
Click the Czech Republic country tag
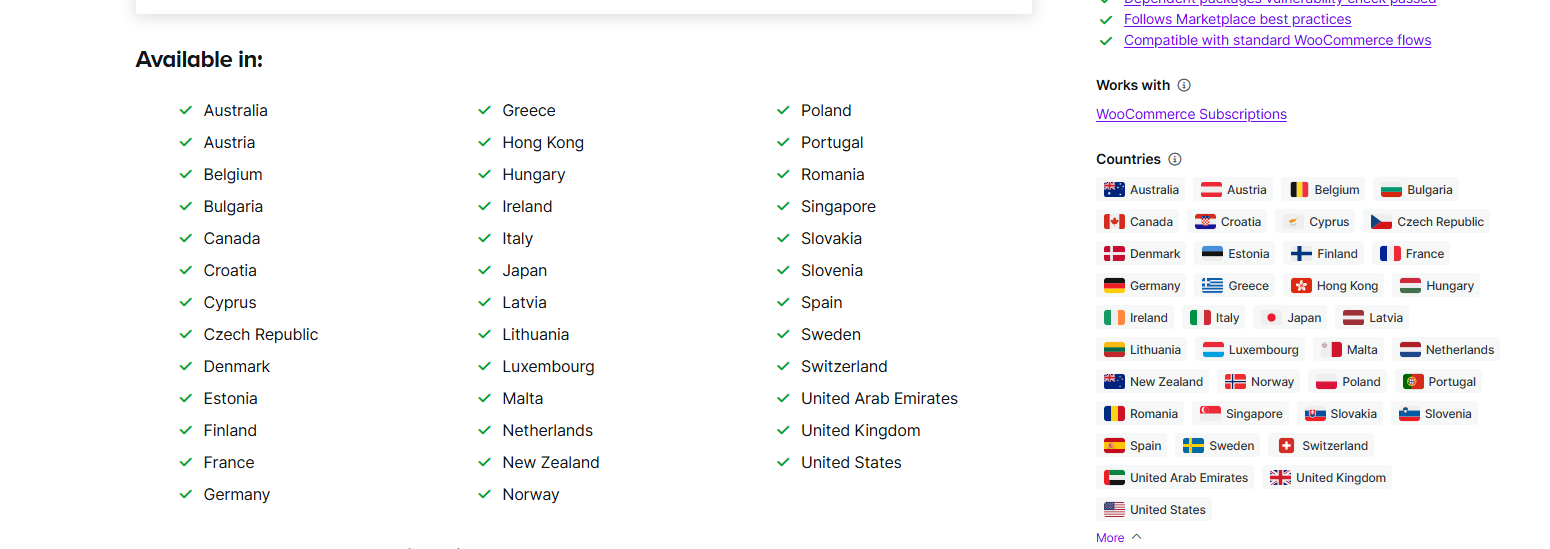click(x=1427, y=222)
